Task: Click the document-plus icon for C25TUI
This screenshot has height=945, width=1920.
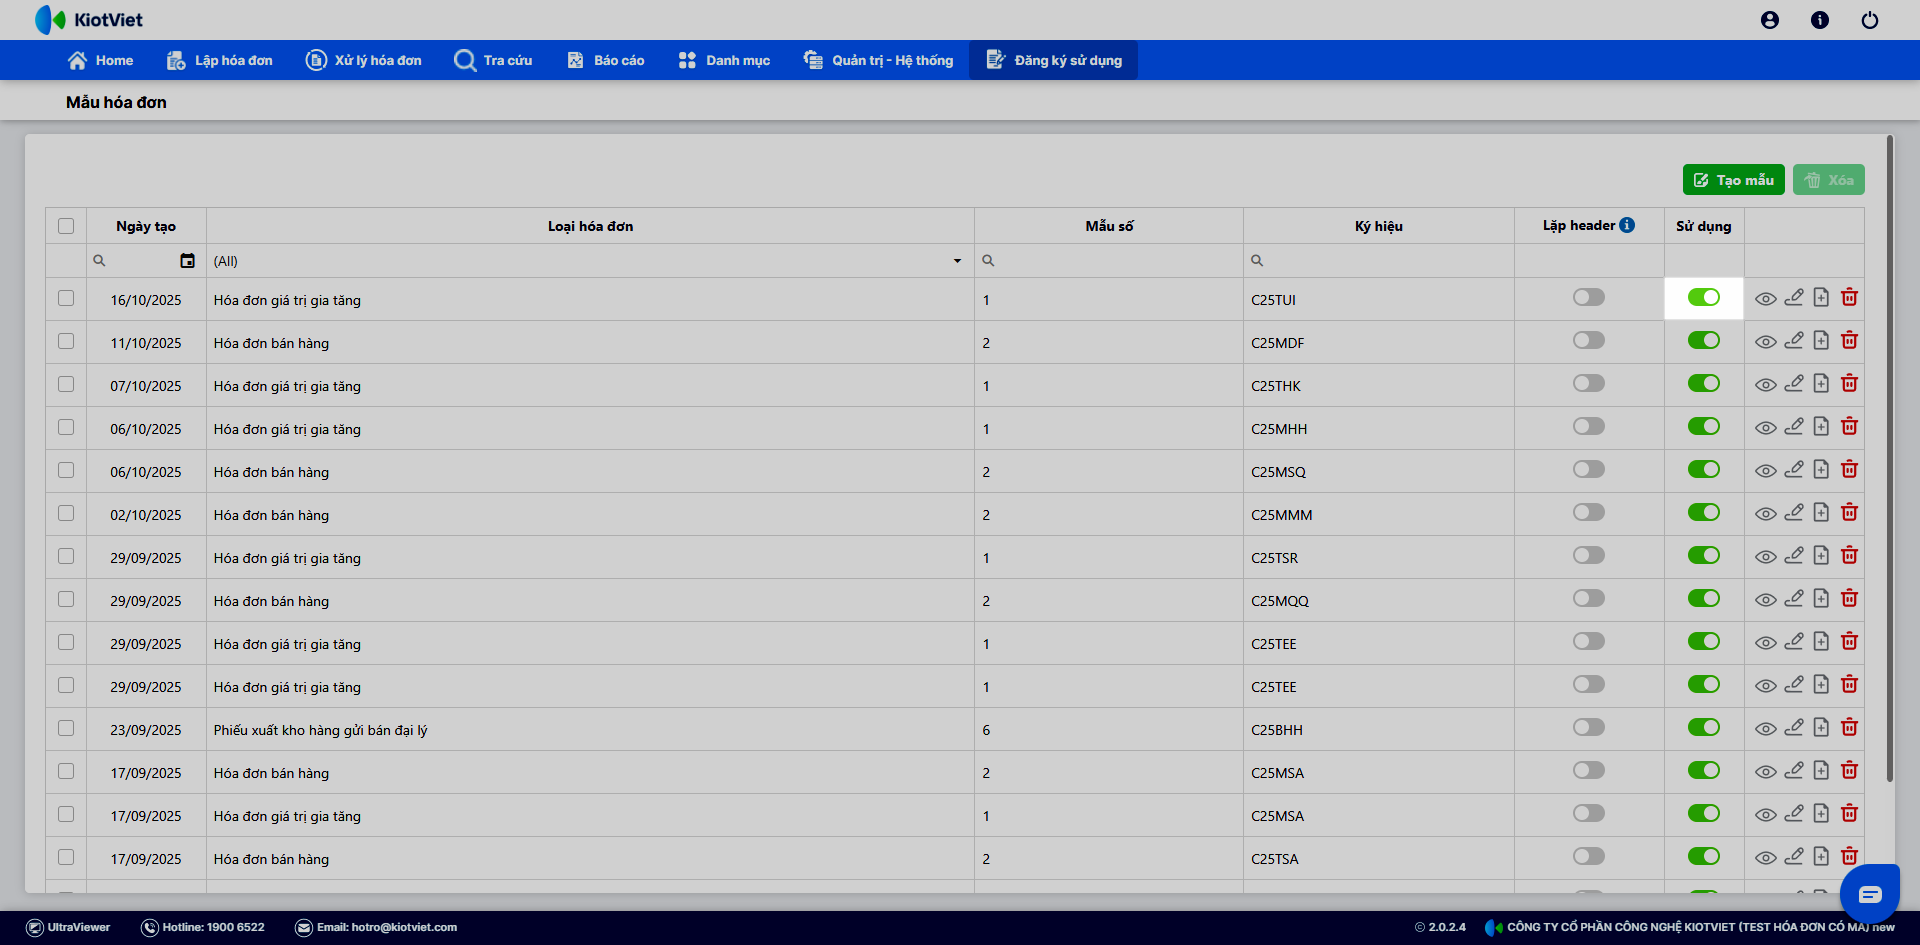Action: click(1821, 297)
